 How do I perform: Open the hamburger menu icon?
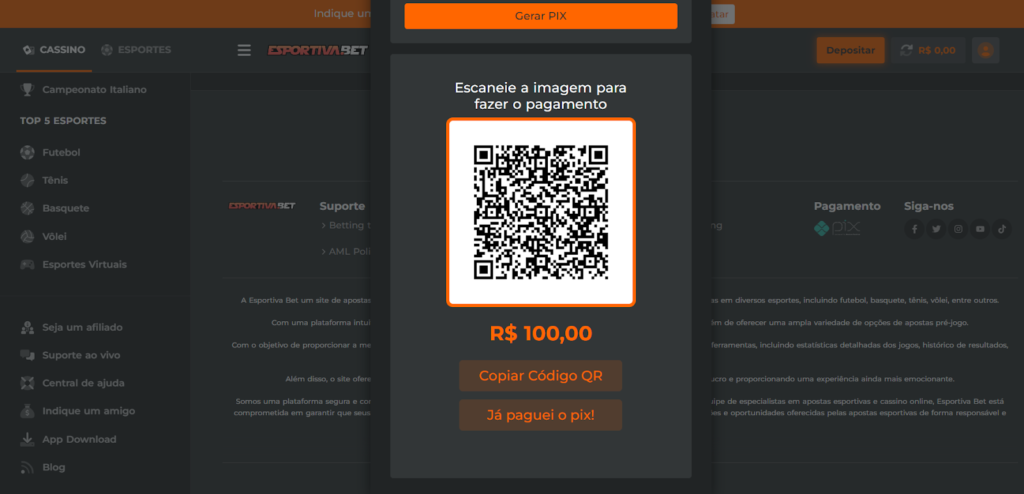[x=244, y=50]
